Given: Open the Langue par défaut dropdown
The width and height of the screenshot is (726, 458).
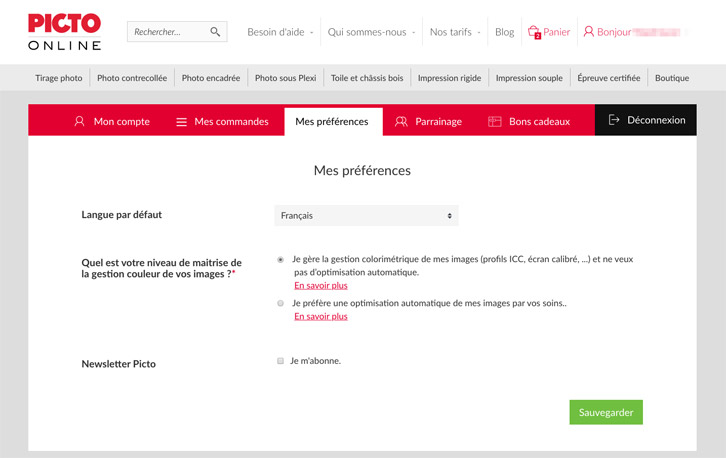Looking at the screenshot, I should (x=366, y=215).
